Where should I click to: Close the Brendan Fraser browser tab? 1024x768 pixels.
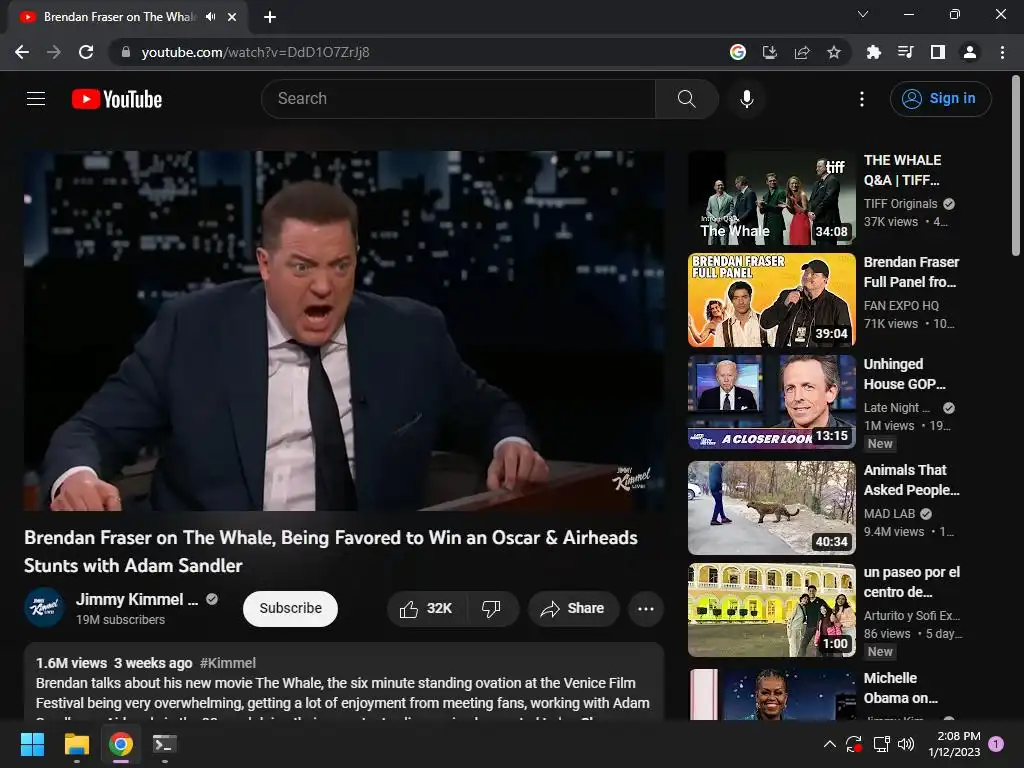(232, 17)
